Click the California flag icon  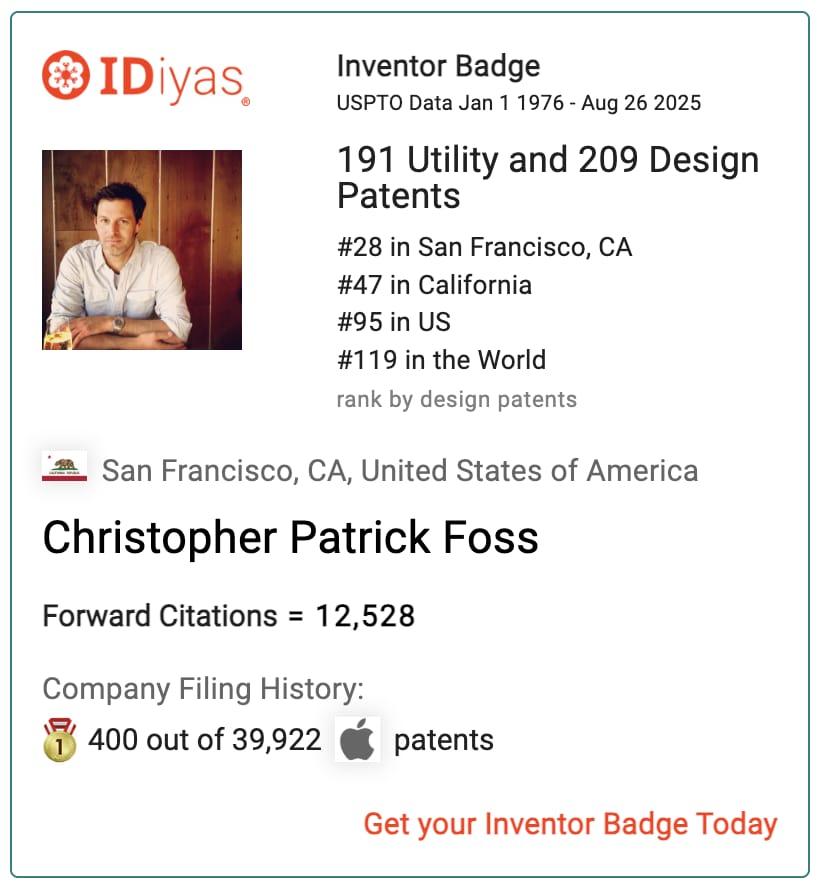[64, 467]
